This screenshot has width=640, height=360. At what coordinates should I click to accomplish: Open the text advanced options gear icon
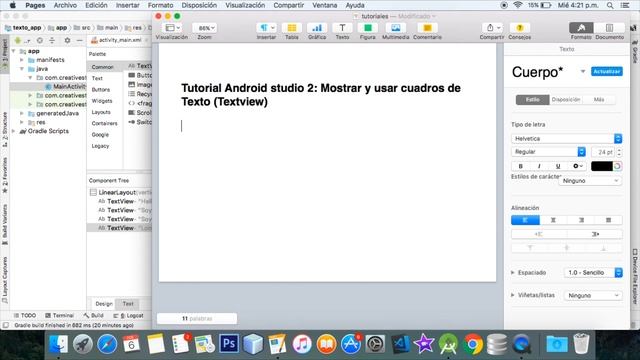[578, 166]
